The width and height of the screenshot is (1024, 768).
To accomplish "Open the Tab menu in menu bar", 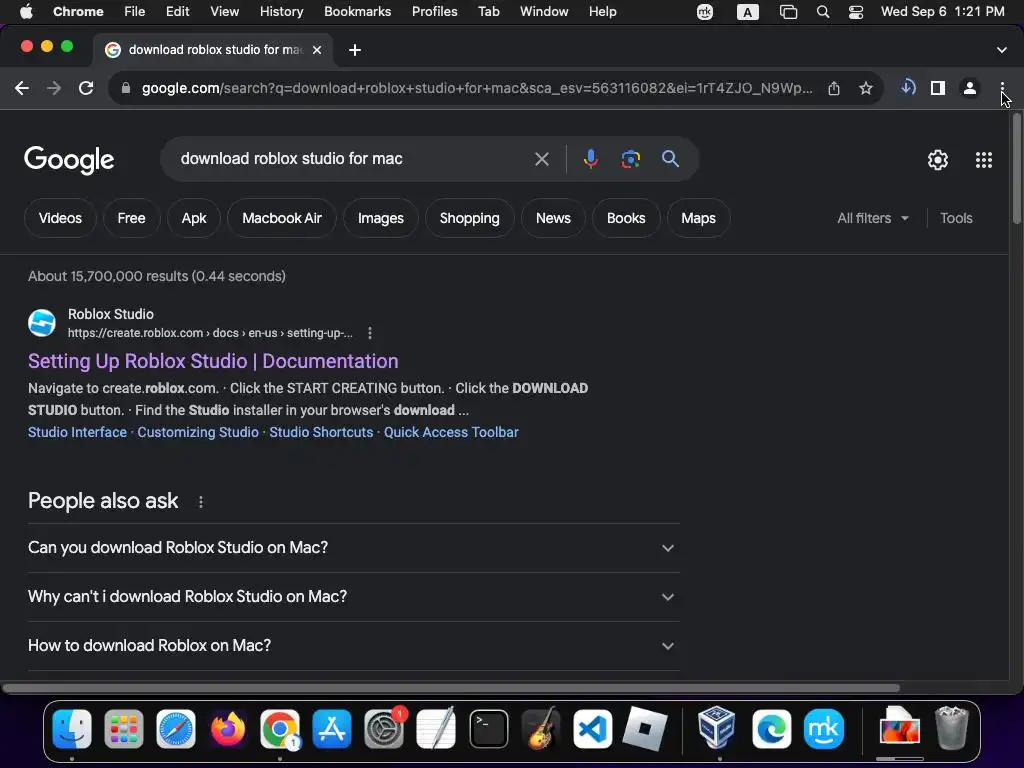I will coord(488,12).
